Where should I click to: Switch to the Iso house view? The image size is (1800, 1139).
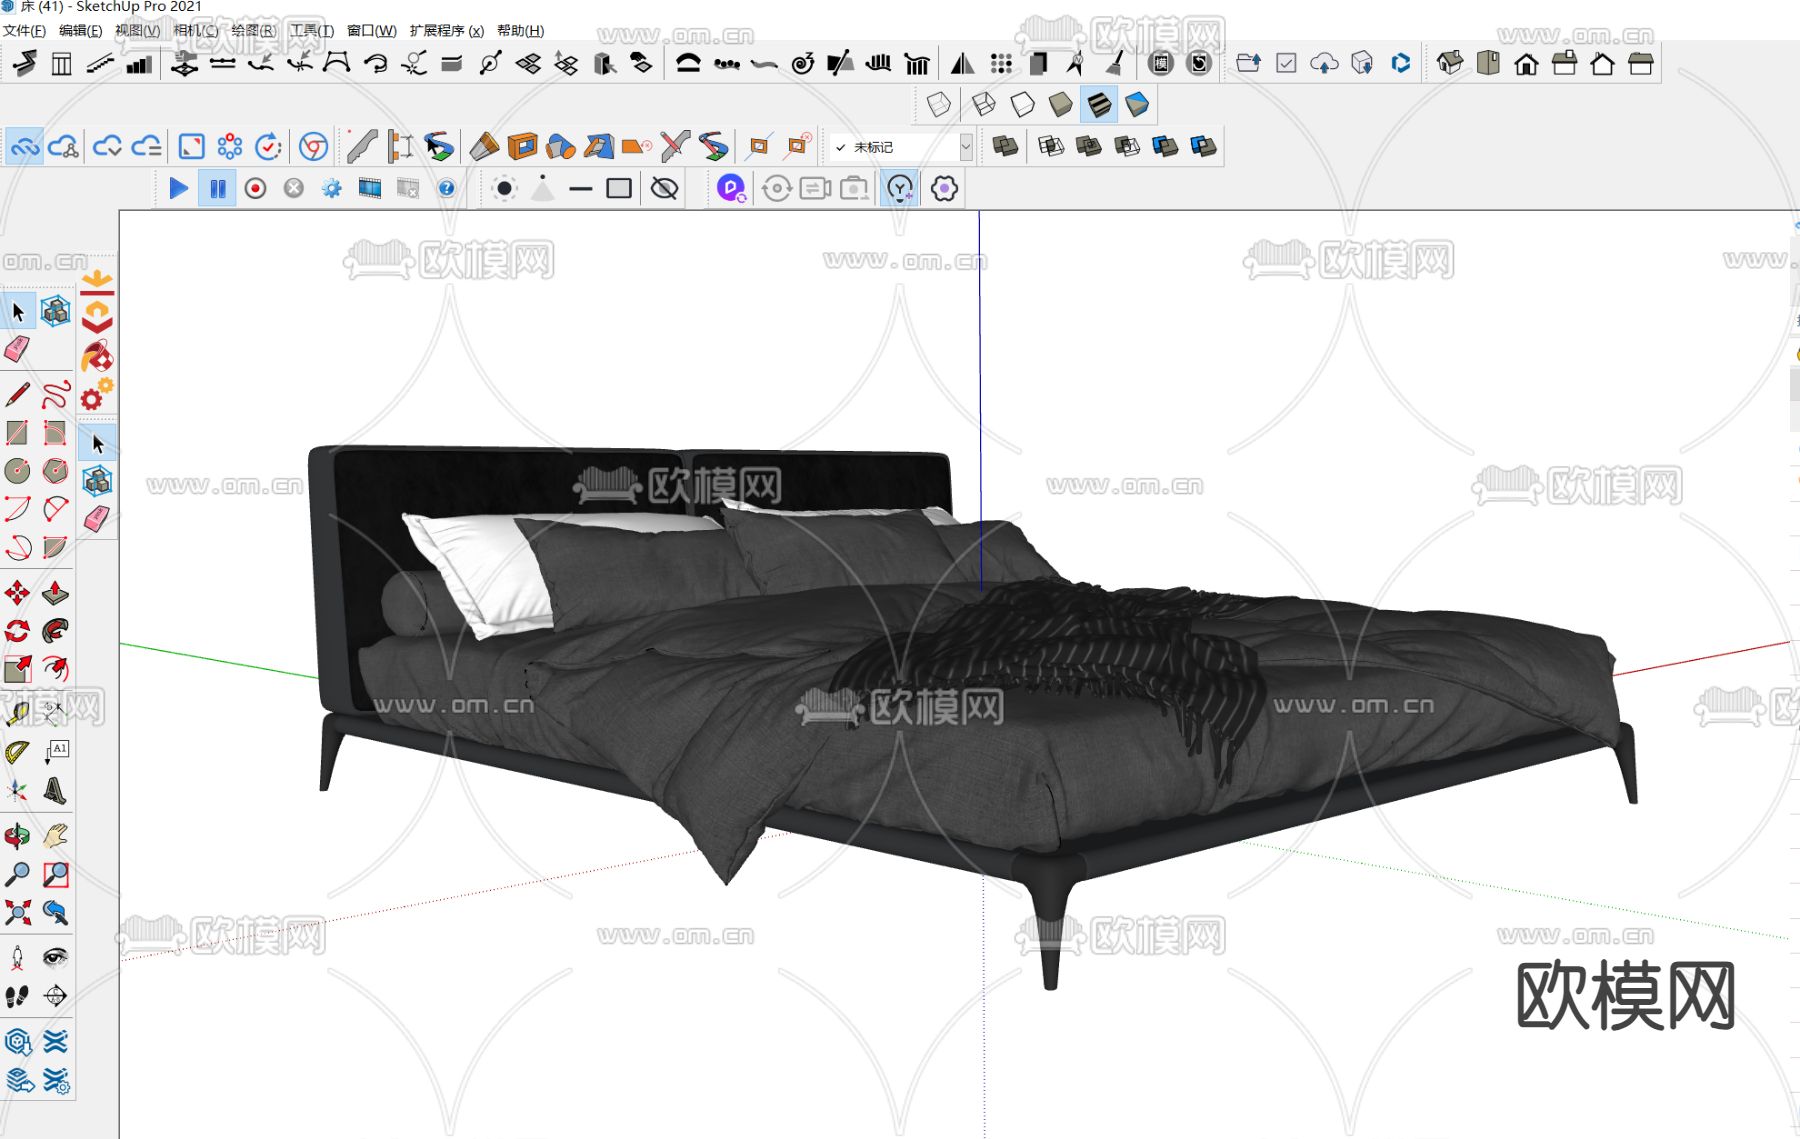coord(1449,64)
